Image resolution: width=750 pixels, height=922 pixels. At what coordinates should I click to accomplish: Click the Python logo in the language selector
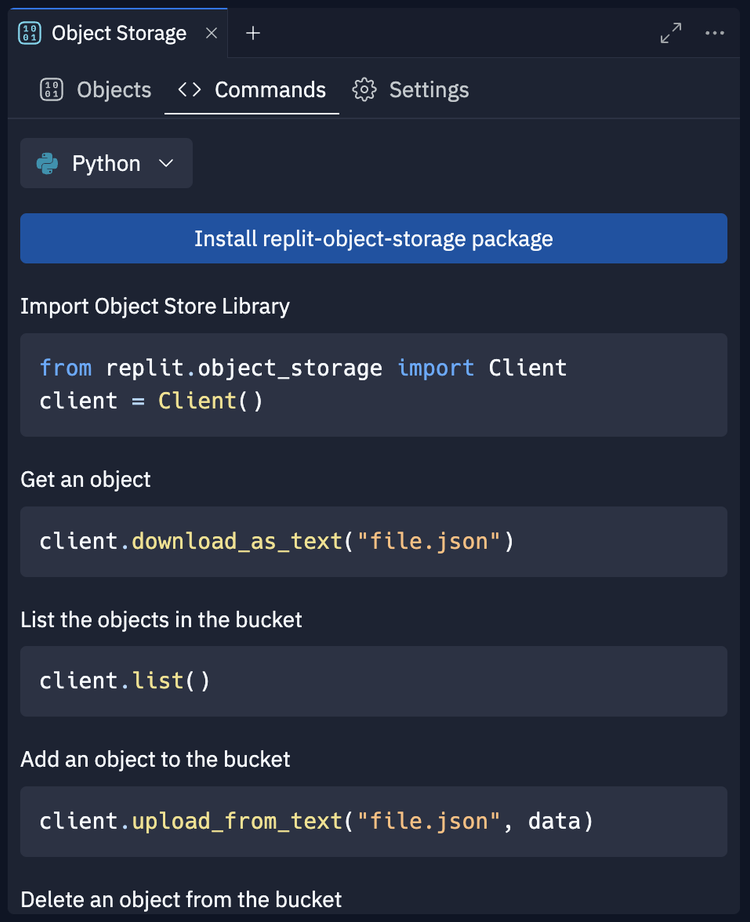coord(45,163)
